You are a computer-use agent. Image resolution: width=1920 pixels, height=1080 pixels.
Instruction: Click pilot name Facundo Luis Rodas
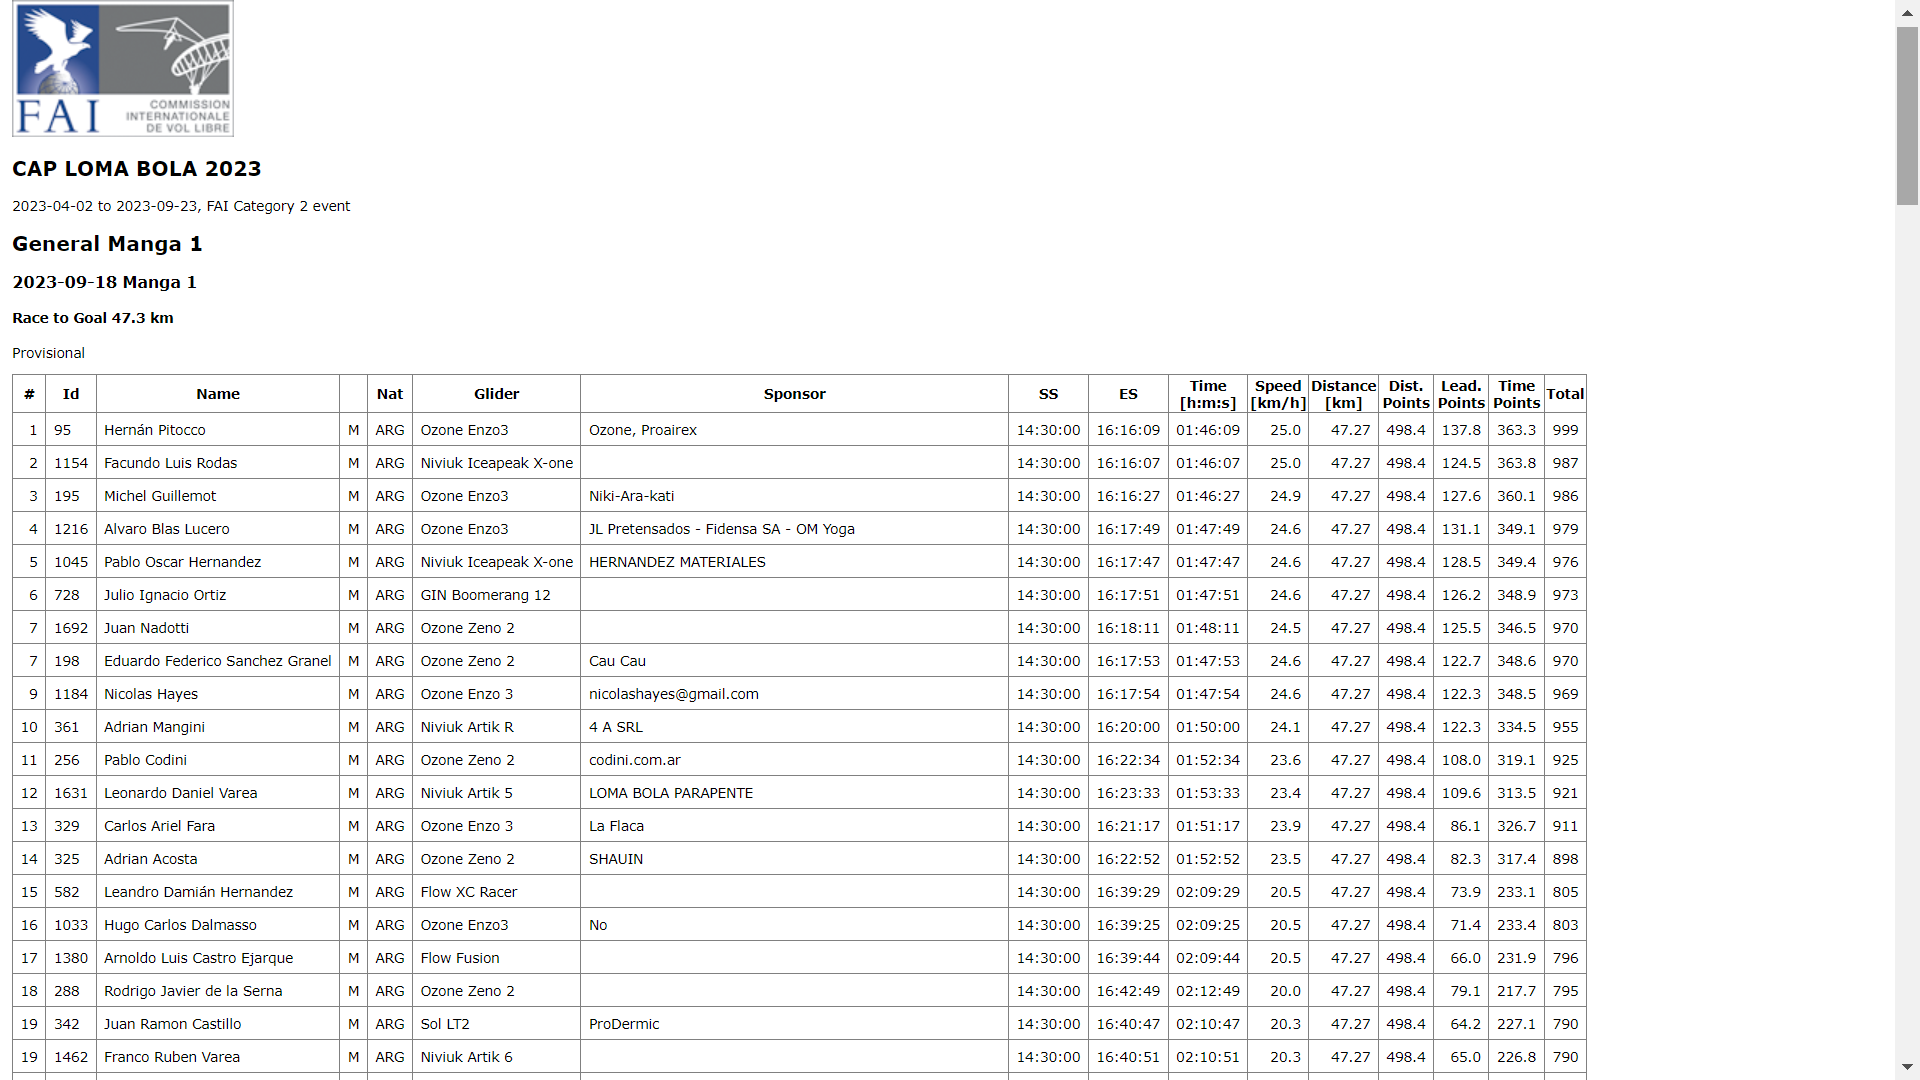point(171,463)
